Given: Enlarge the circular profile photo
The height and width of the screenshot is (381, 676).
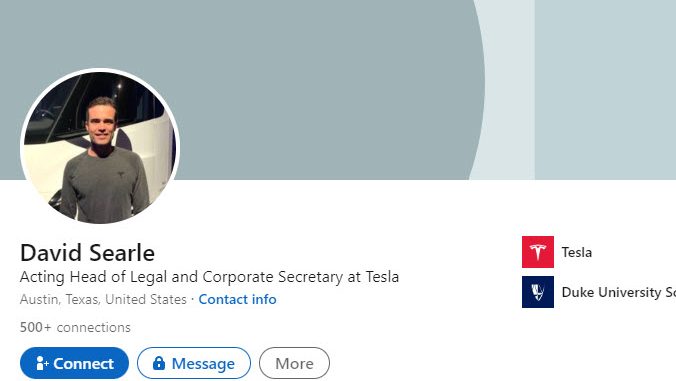Looking at the screenshot, I should click(x=100, y=148).
